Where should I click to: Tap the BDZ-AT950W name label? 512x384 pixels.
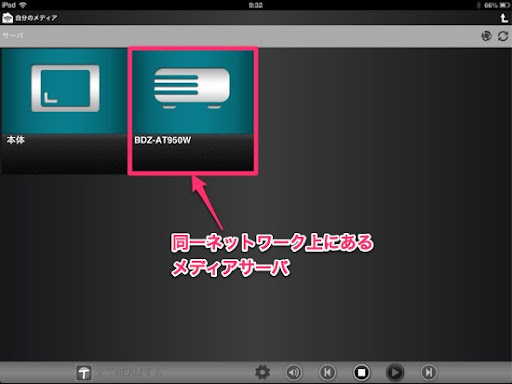click(x=163, y=140)
